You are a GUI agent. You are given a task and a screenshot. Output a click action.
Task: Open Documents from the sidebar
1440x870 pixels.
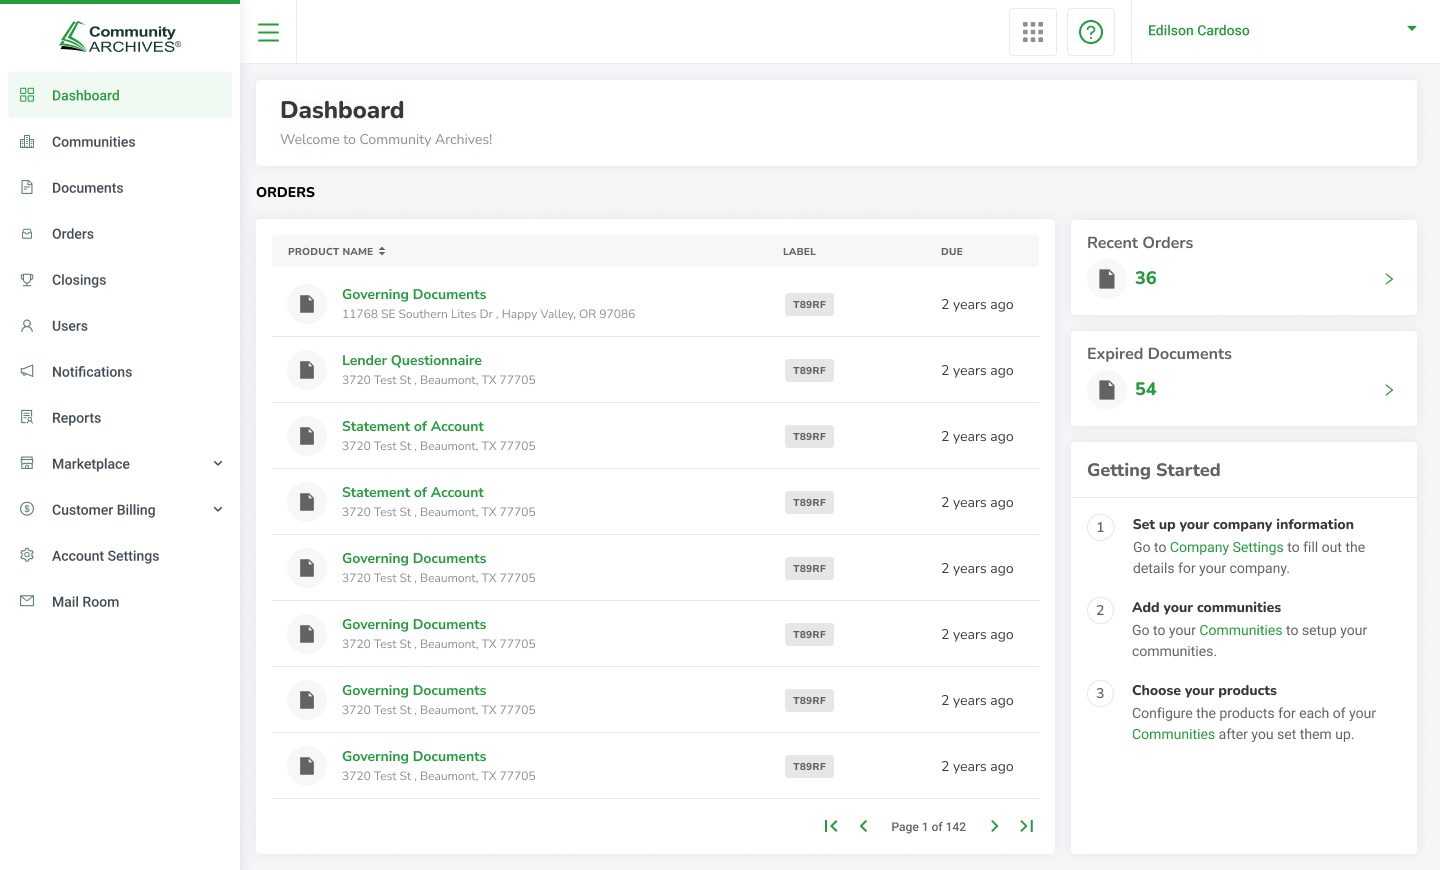(120, 188)
